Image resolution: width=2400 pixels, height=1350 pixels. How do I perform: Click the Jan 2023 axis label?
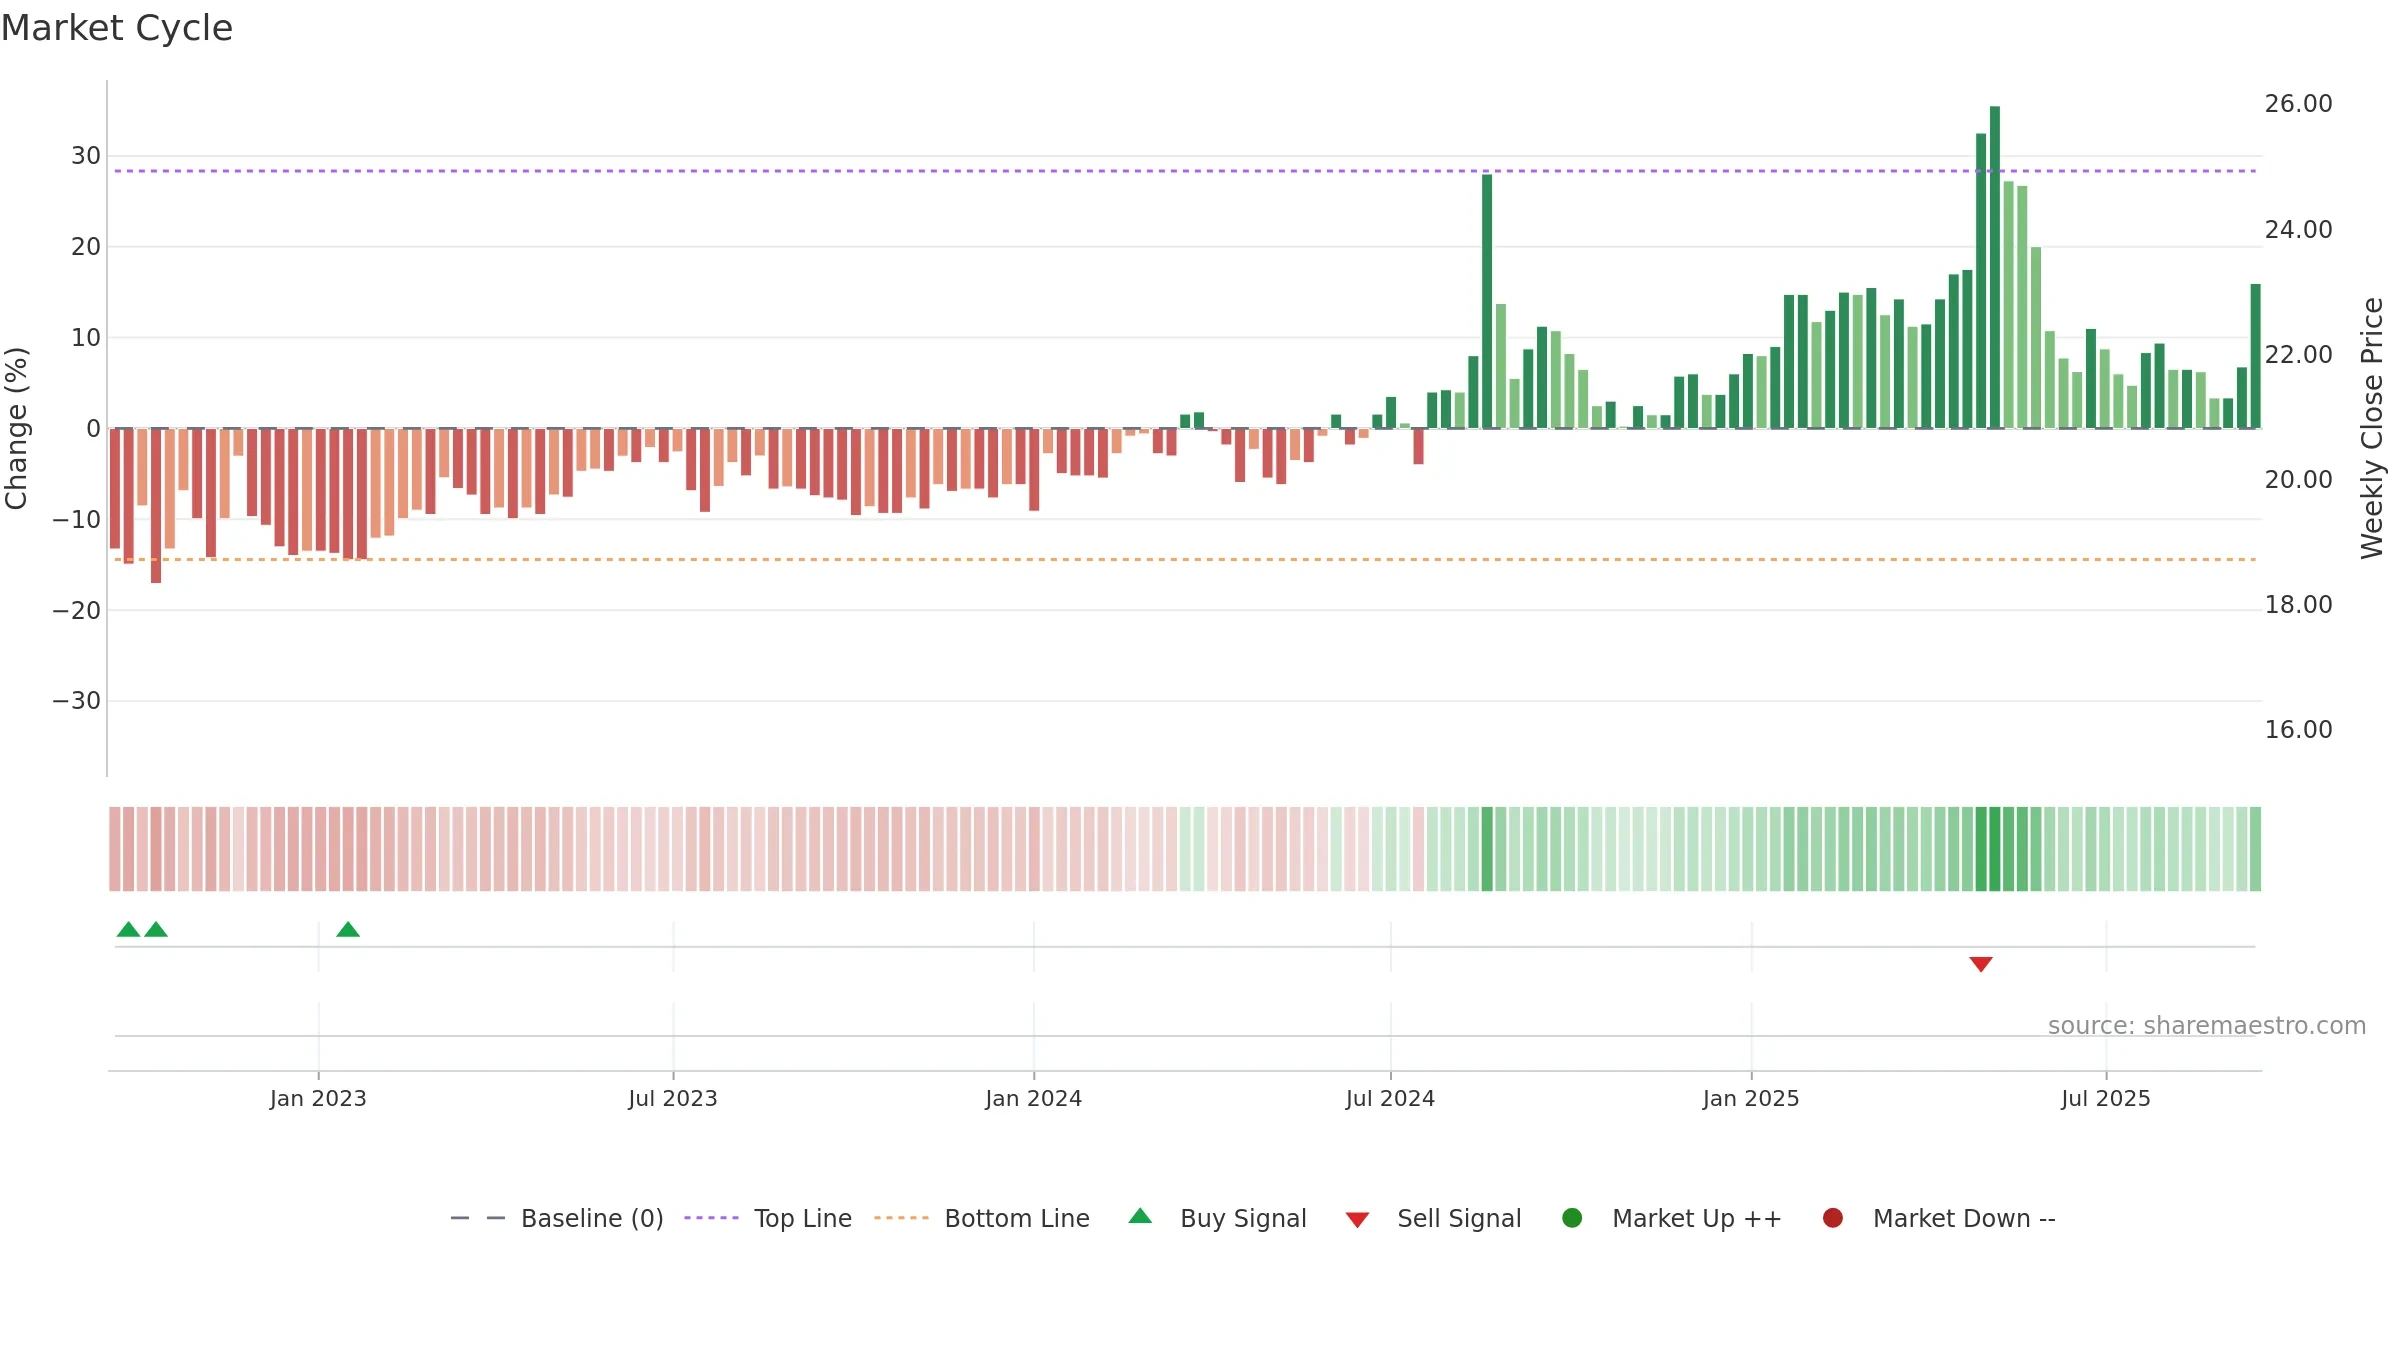tap(318, 1099)
